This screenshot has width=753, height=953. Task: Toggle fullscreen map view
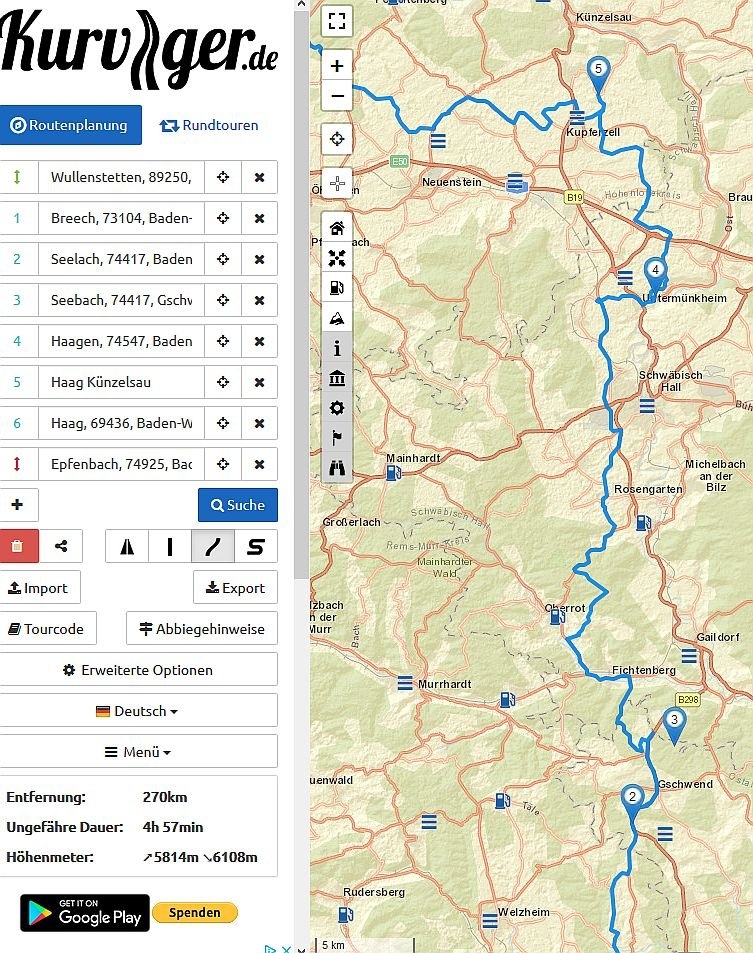337,20
